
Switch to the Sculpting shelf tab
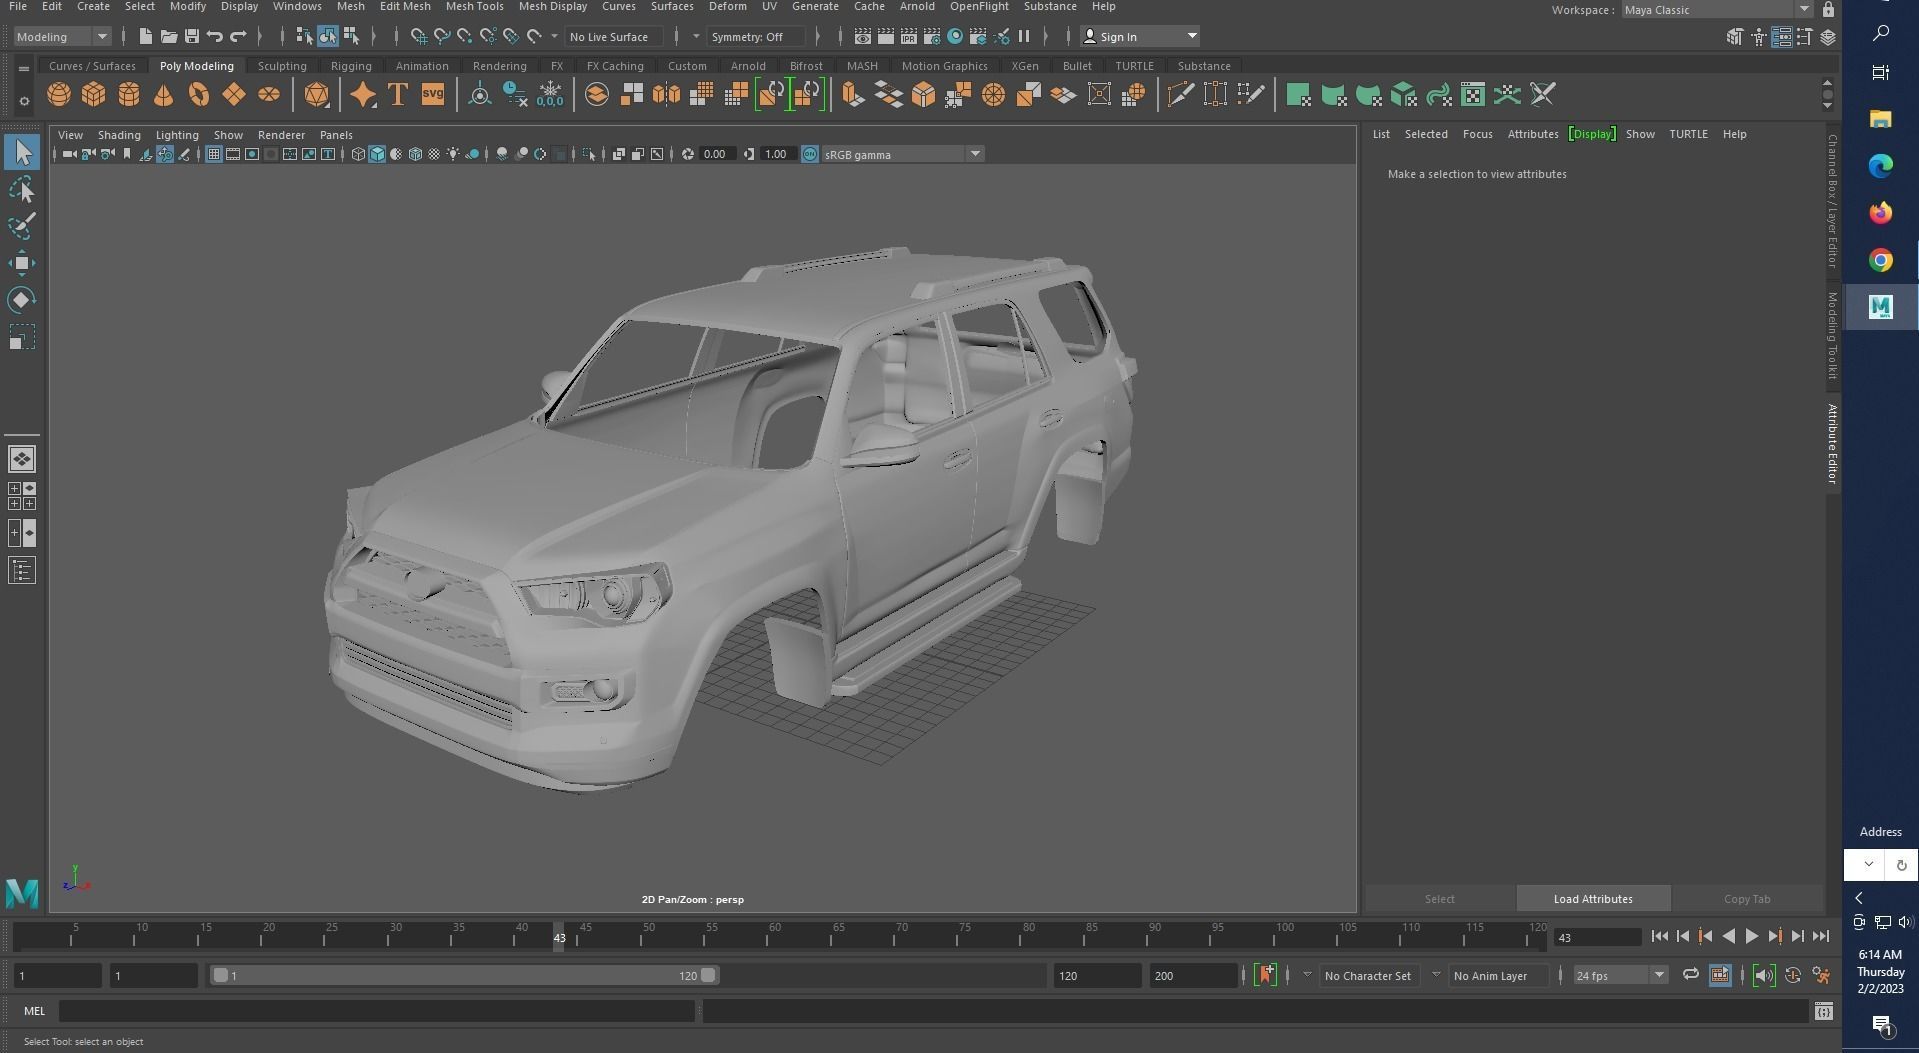pyautogui.click(x=282, y=66)
